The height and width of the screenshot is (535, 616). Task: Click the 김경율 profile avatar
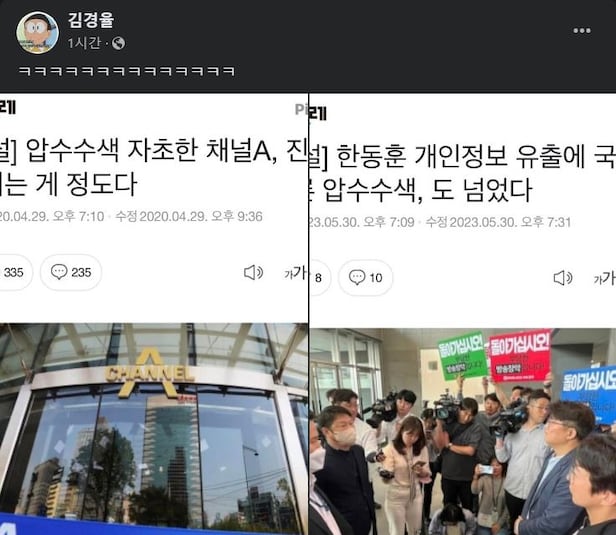(37, 32)
